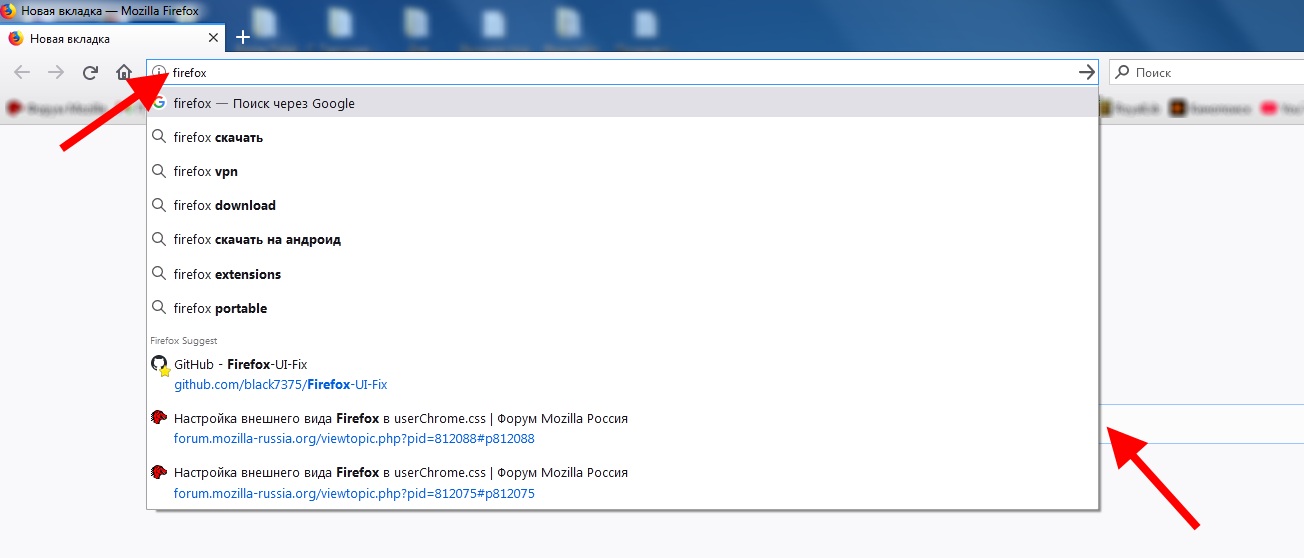The height and width of the screenshot is (558, 1304).
Task: Click the GitHub bookmarked icon
Action: 160,366
